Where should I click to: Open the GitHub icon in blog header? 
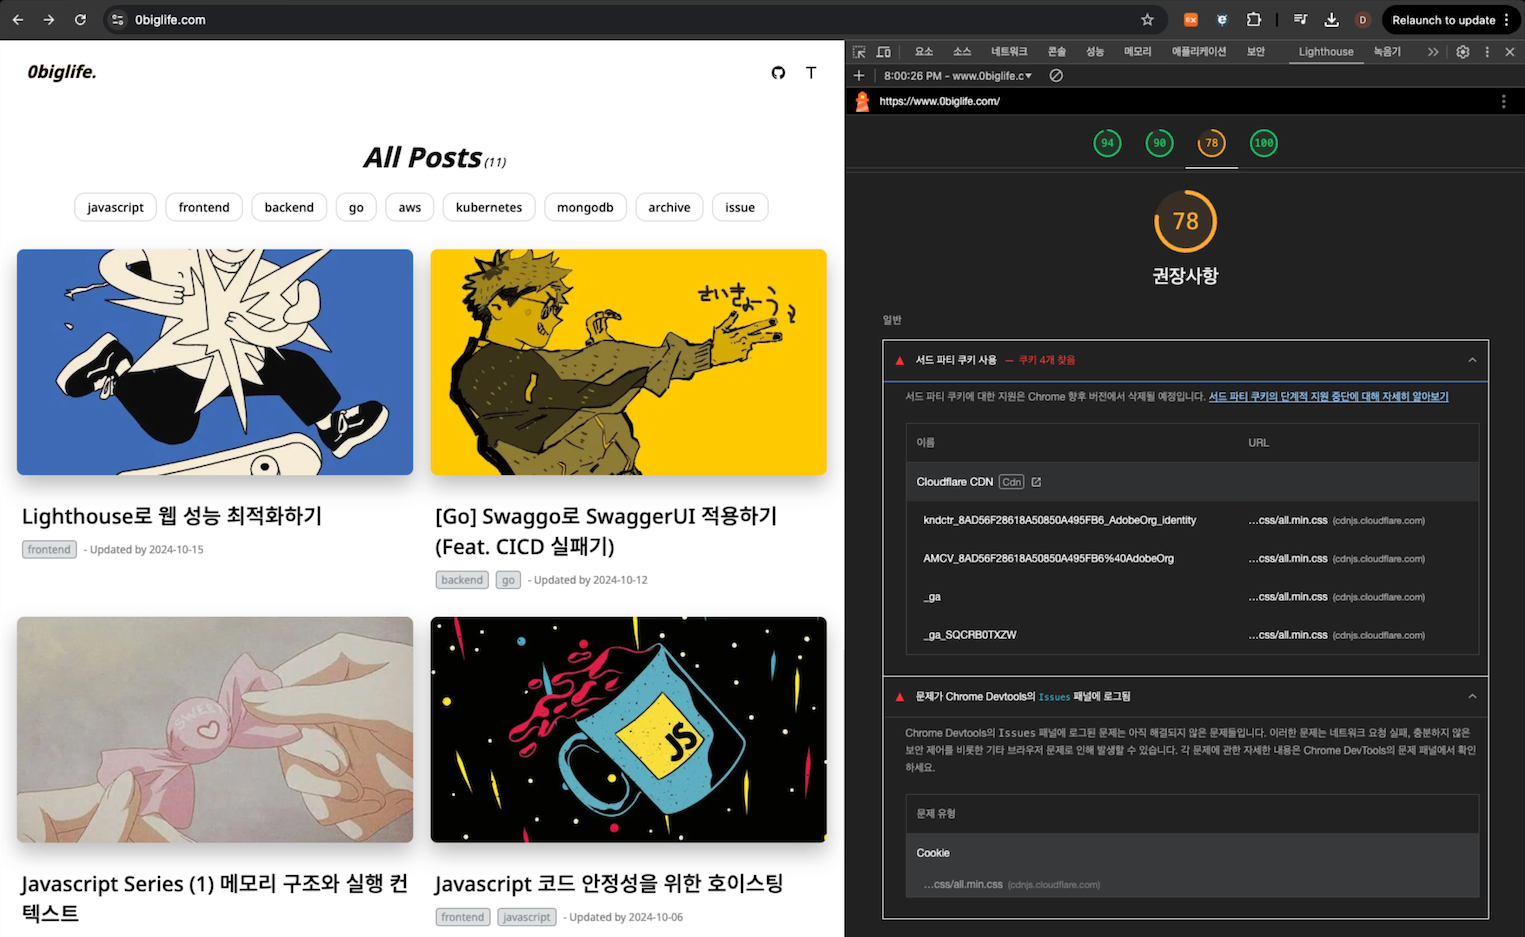click(x=778, y=72)
